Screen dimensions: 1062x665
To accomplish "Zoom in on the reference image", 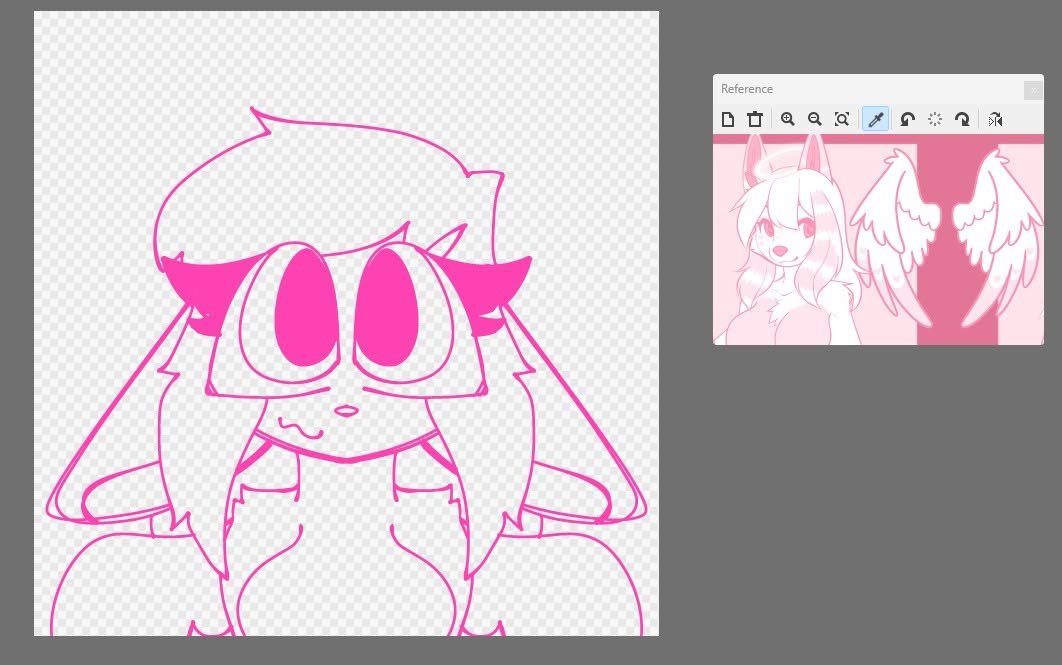I will click(x=787, y=119).
